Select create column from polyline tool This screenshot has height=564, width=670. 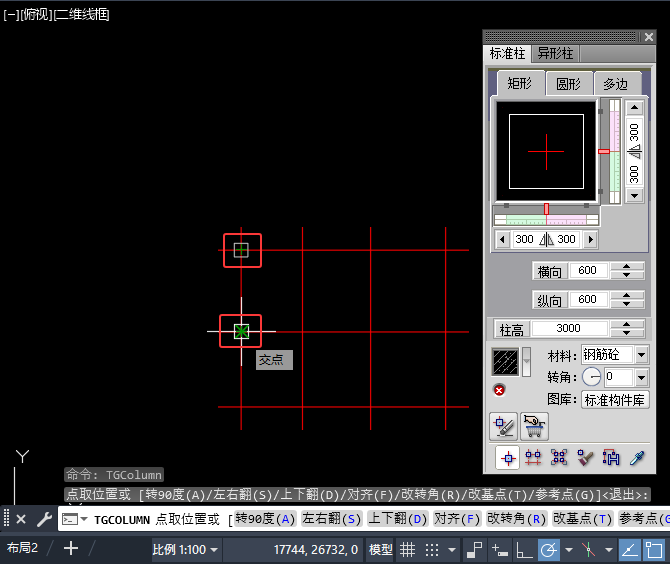(x=611, y=458)
